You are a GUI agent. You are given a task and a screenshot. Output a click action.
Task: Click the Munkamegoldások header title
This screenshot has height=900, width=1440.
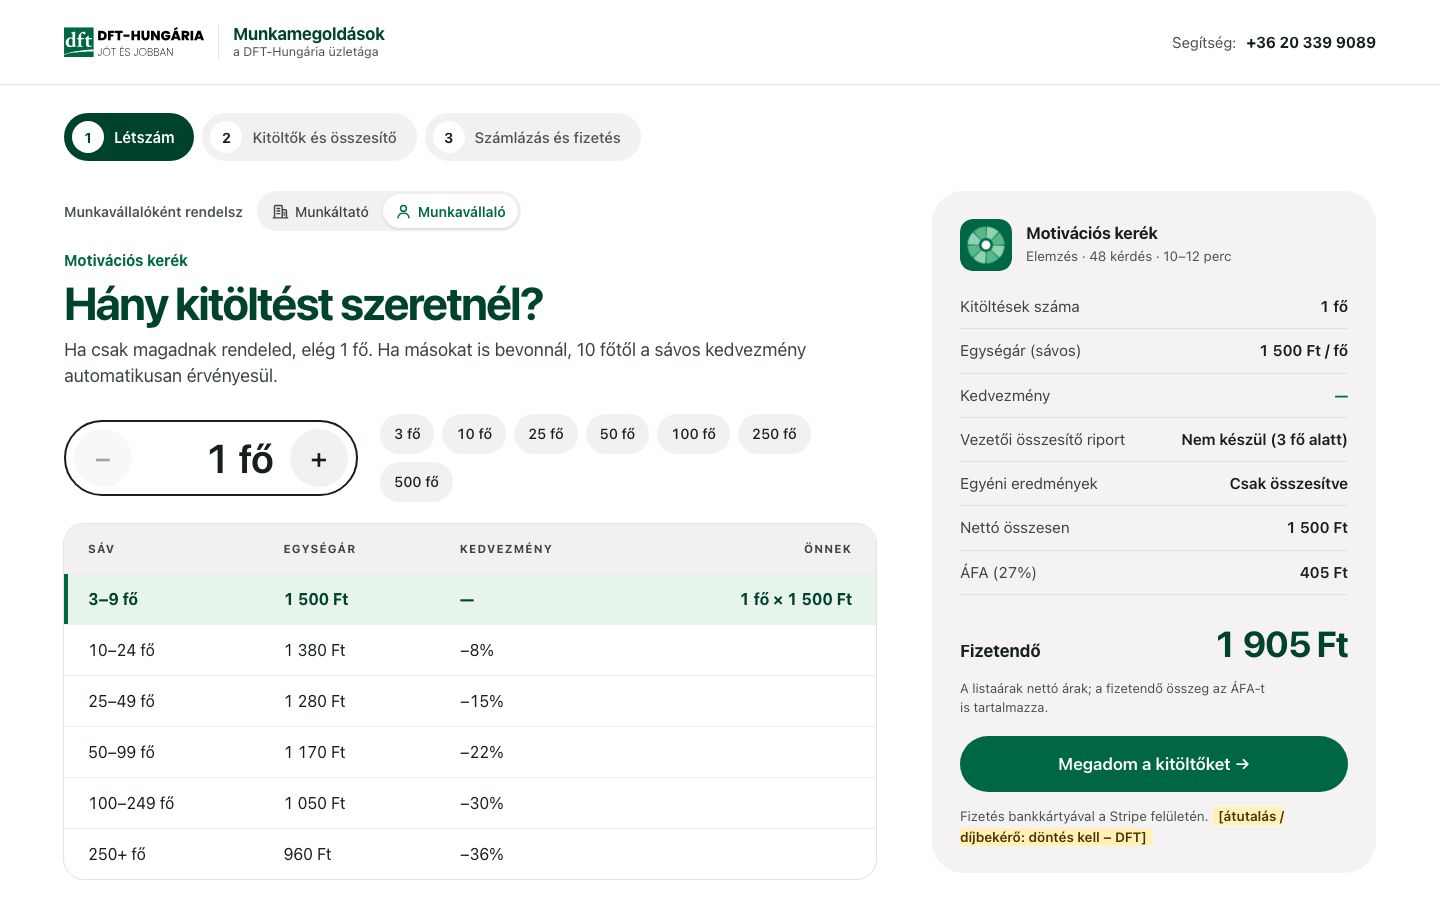[x=309, y=34]
